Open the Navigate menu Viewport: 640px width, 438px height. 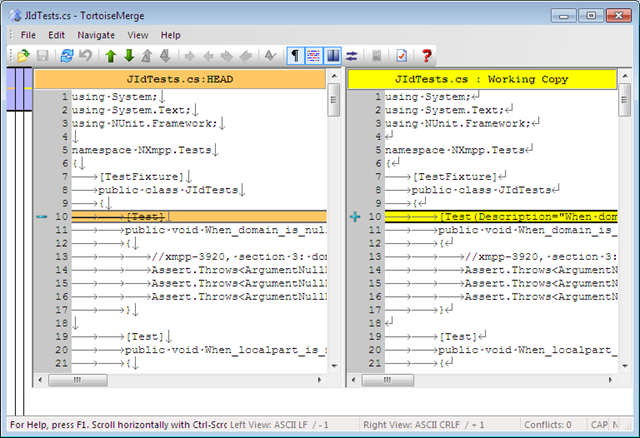pos(96,35)
